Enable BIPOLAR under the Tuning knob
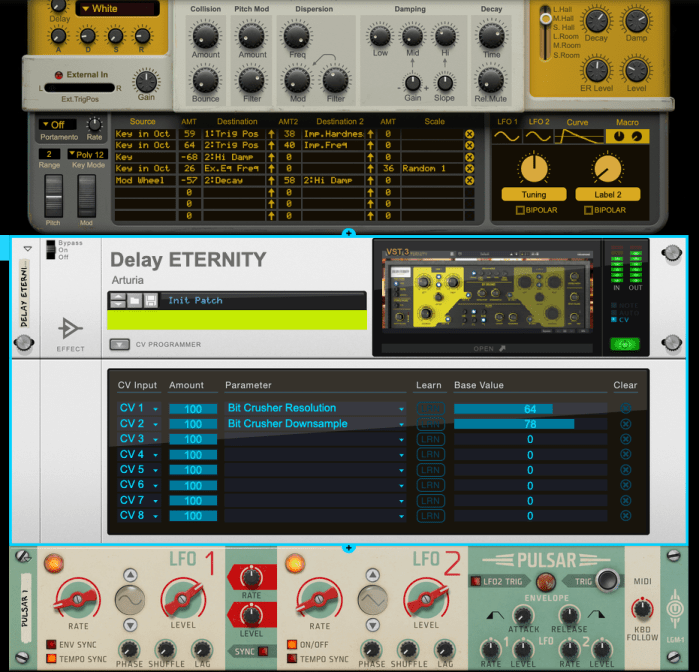Screen dimensions: 699x672 [520, 210]
